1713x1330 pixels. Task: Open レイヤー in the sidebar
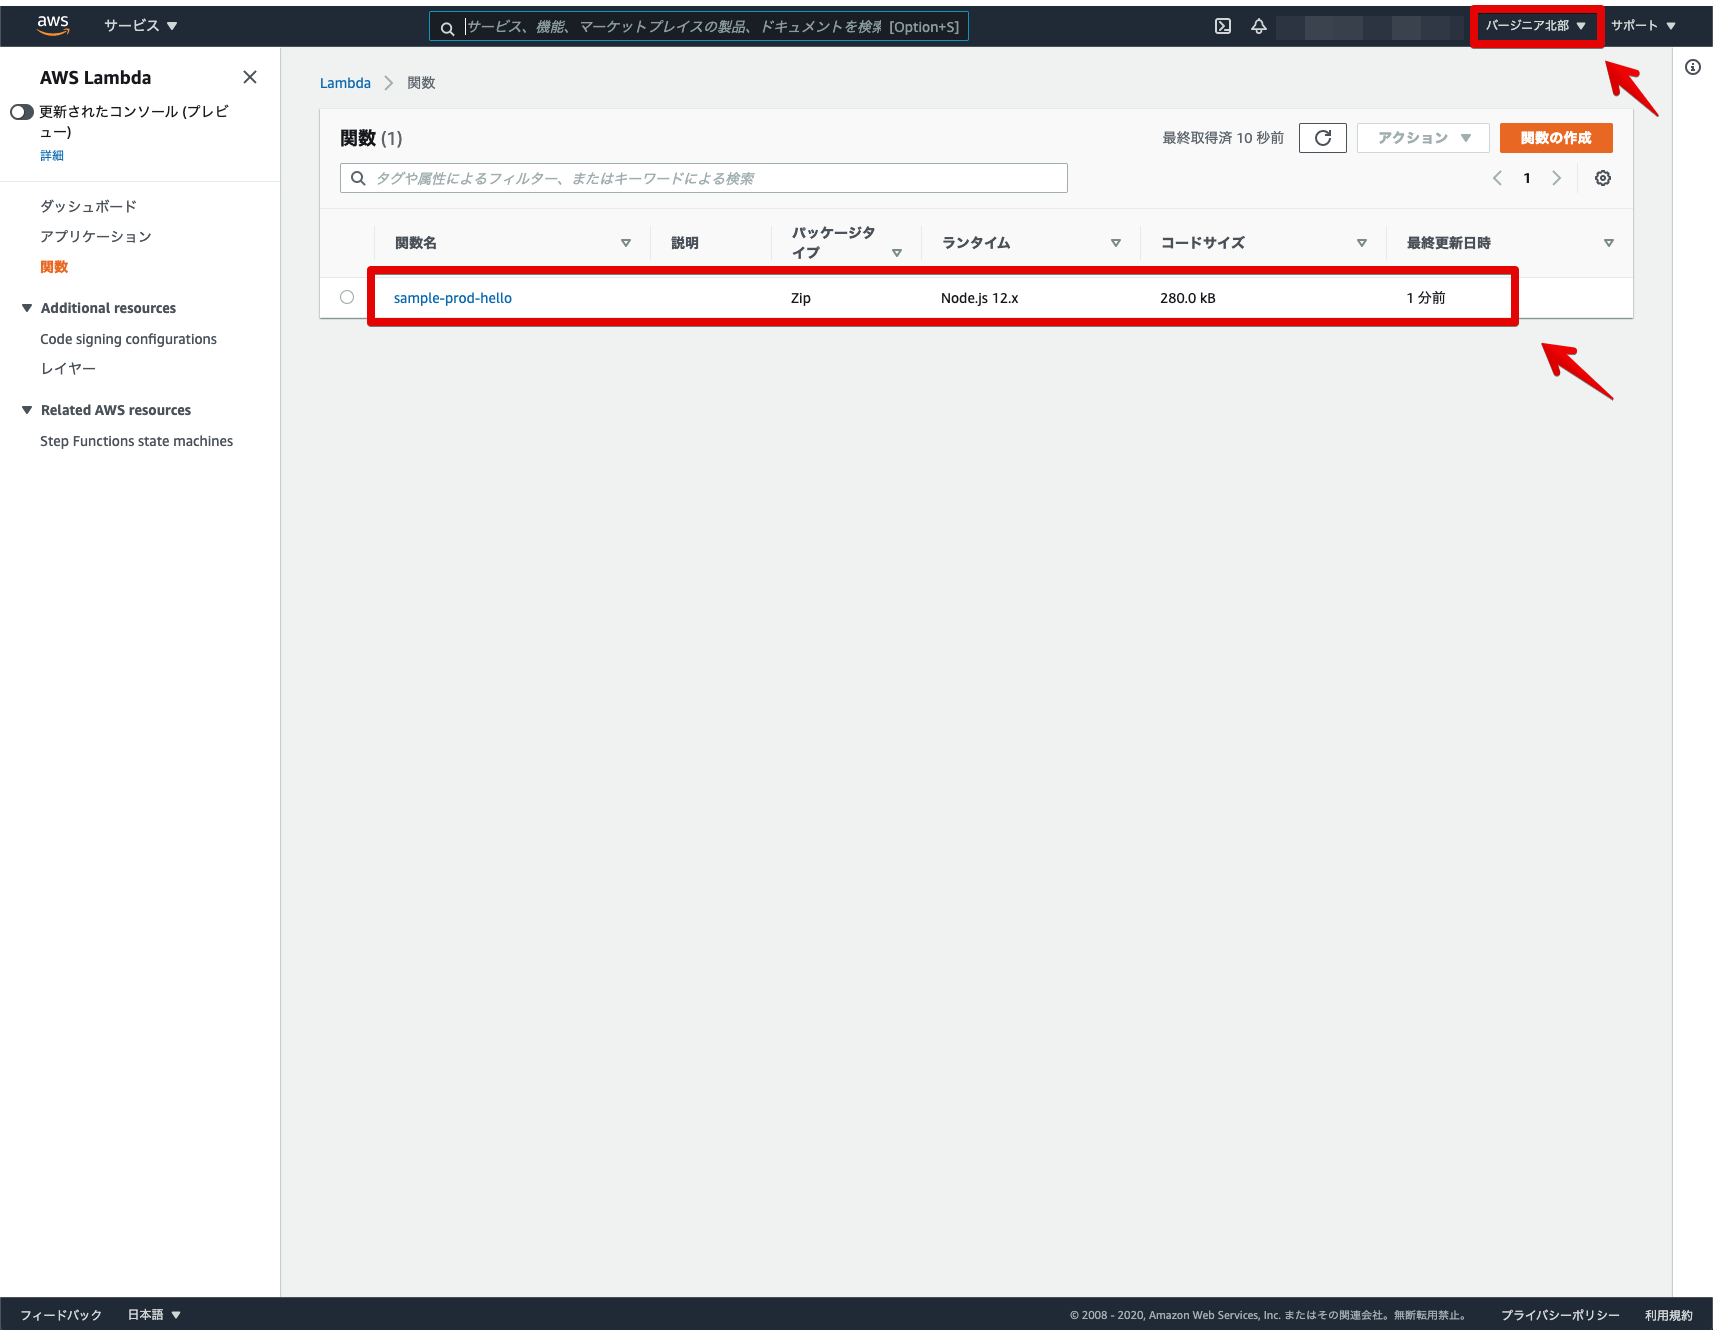68,369
